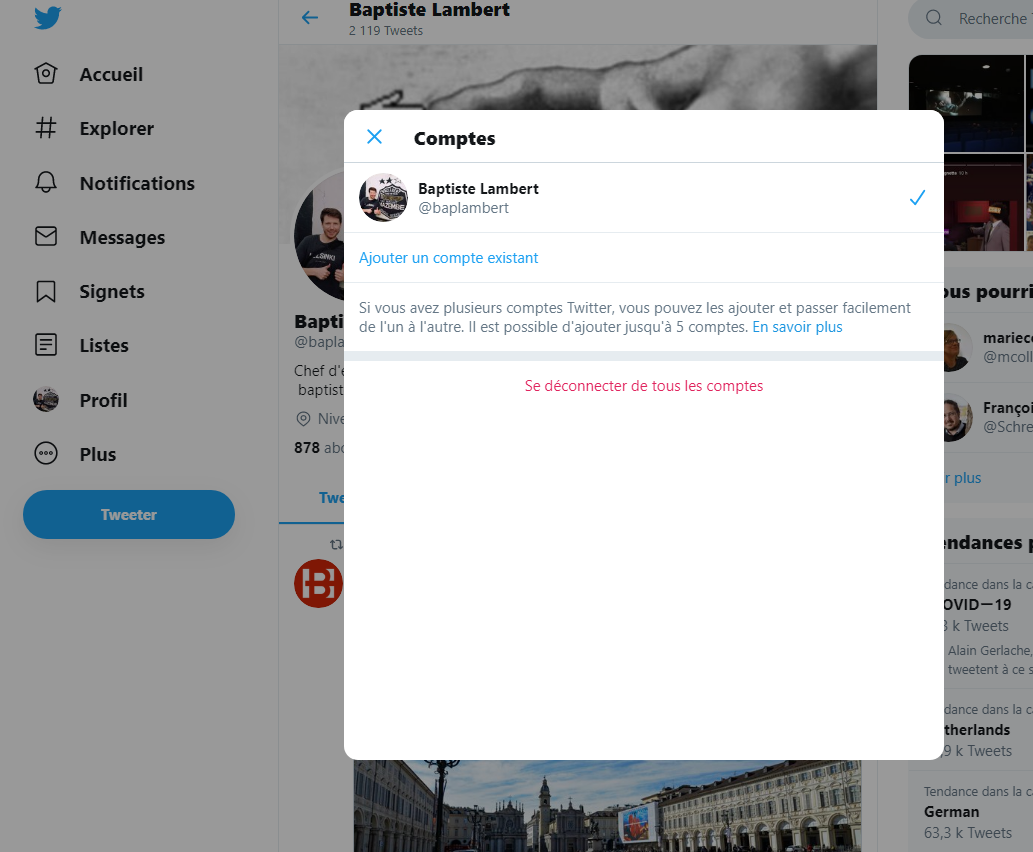Open the En savoir plus link
The width and height of the screenshot is (1033, 852).
click(797, 327)
